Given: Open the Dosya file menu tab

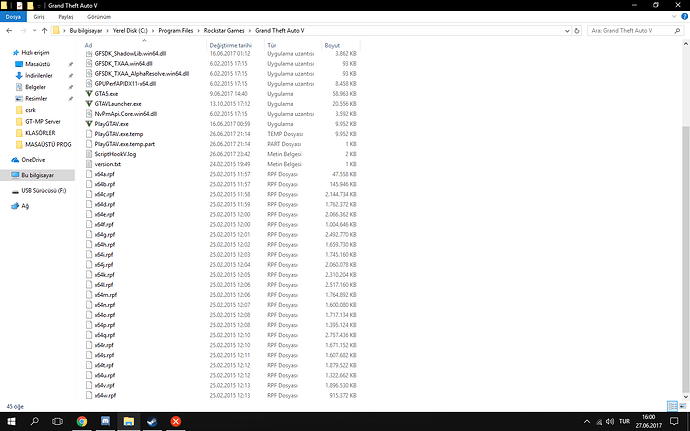Looking at the screenshot, I should pos(13,17).
